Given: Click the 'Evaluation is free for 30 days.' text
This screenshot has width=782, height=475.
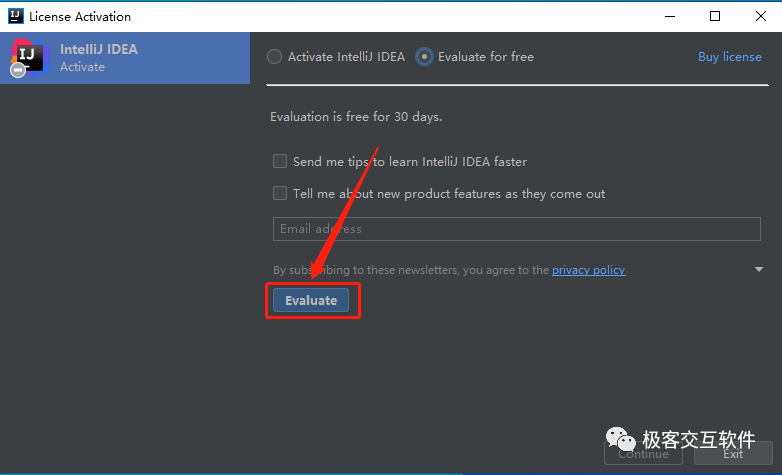Looking at the screenshot, I should point(356,117).
